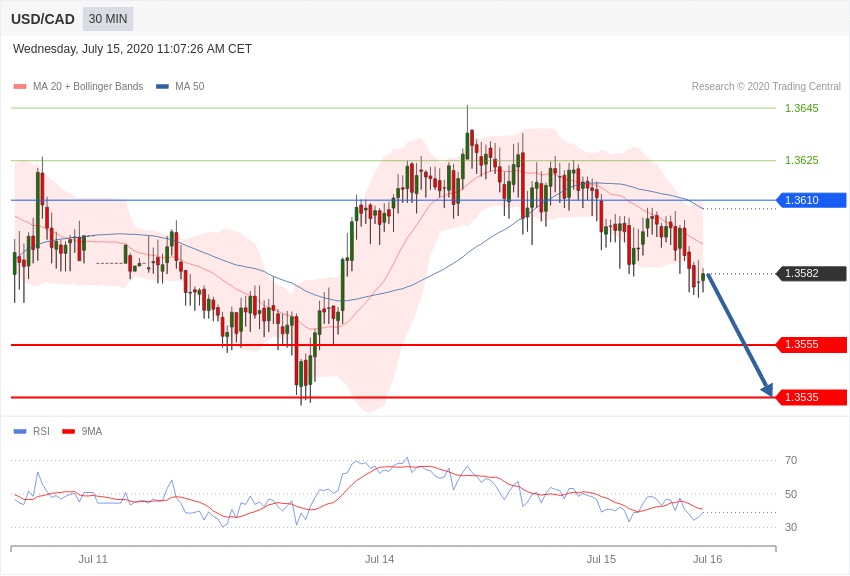The height and width of the screenshot is (576, 850).
Task: Click the 30 MIN timeframe badge
Action: pos(108,19)
